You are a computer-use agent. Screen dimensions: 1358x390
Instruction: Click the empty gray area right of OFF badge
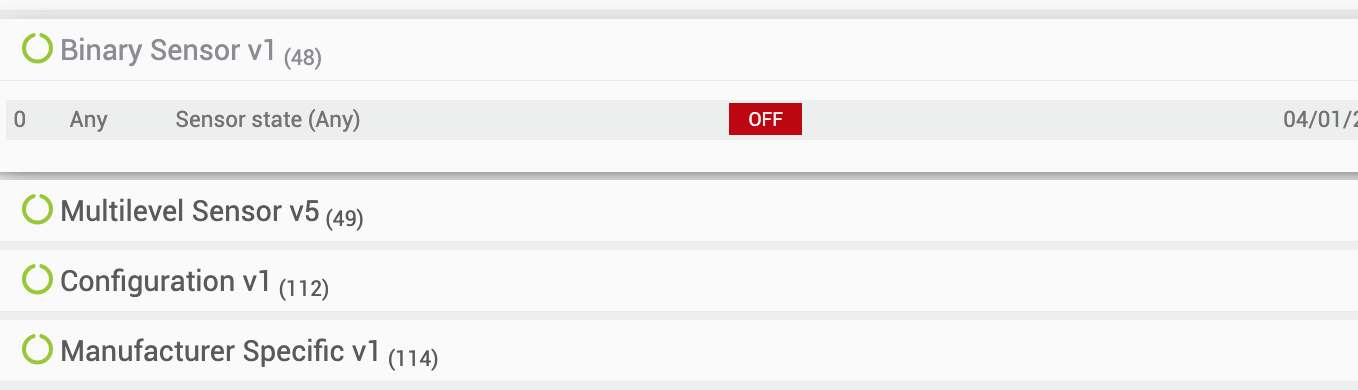coord(1040,120)
